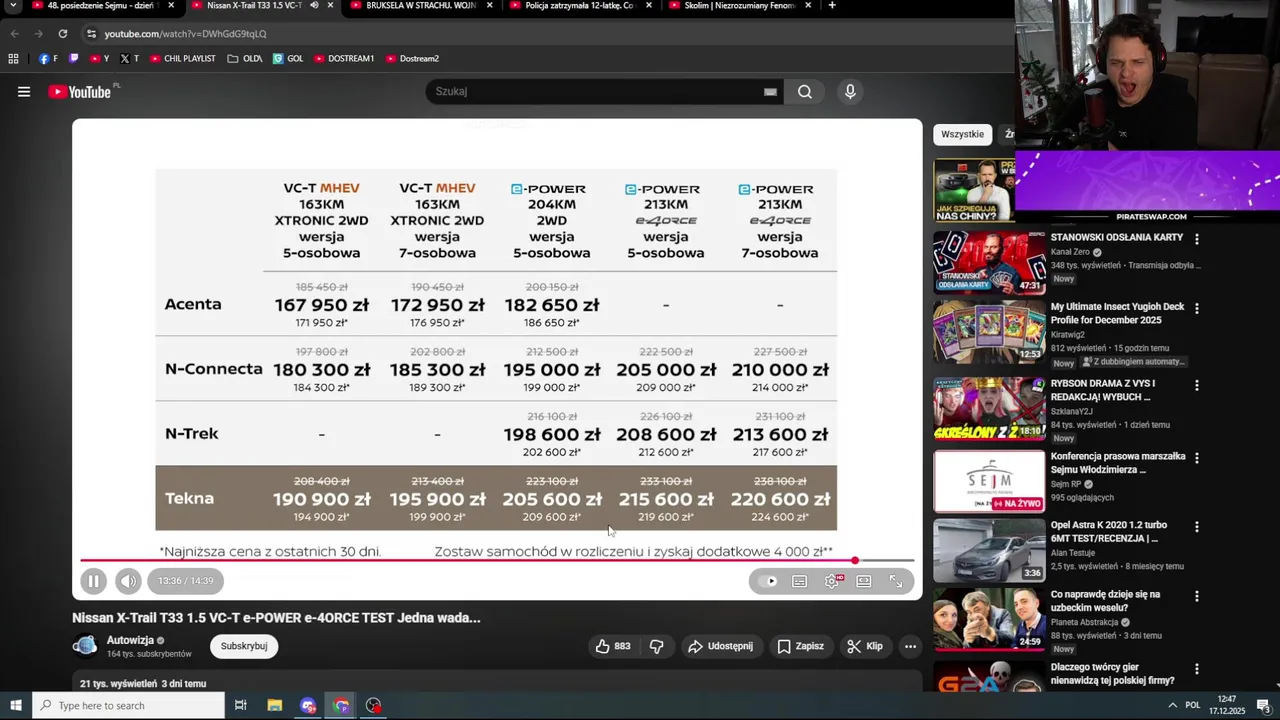Show hidden system tray icons
Image resolution: width=1280 pixels, height=720 pixels.
tap(1172, 706)
